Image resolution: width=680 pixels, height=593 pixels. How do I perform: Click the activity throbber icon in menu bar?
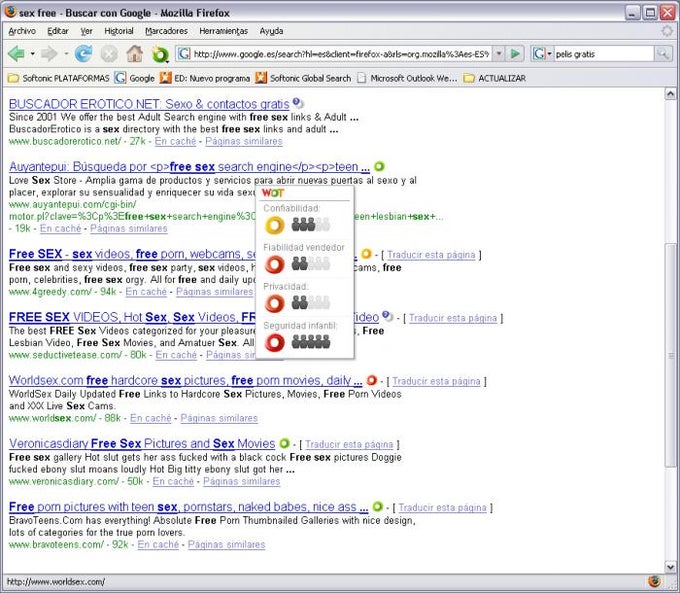tap(666, 31)
